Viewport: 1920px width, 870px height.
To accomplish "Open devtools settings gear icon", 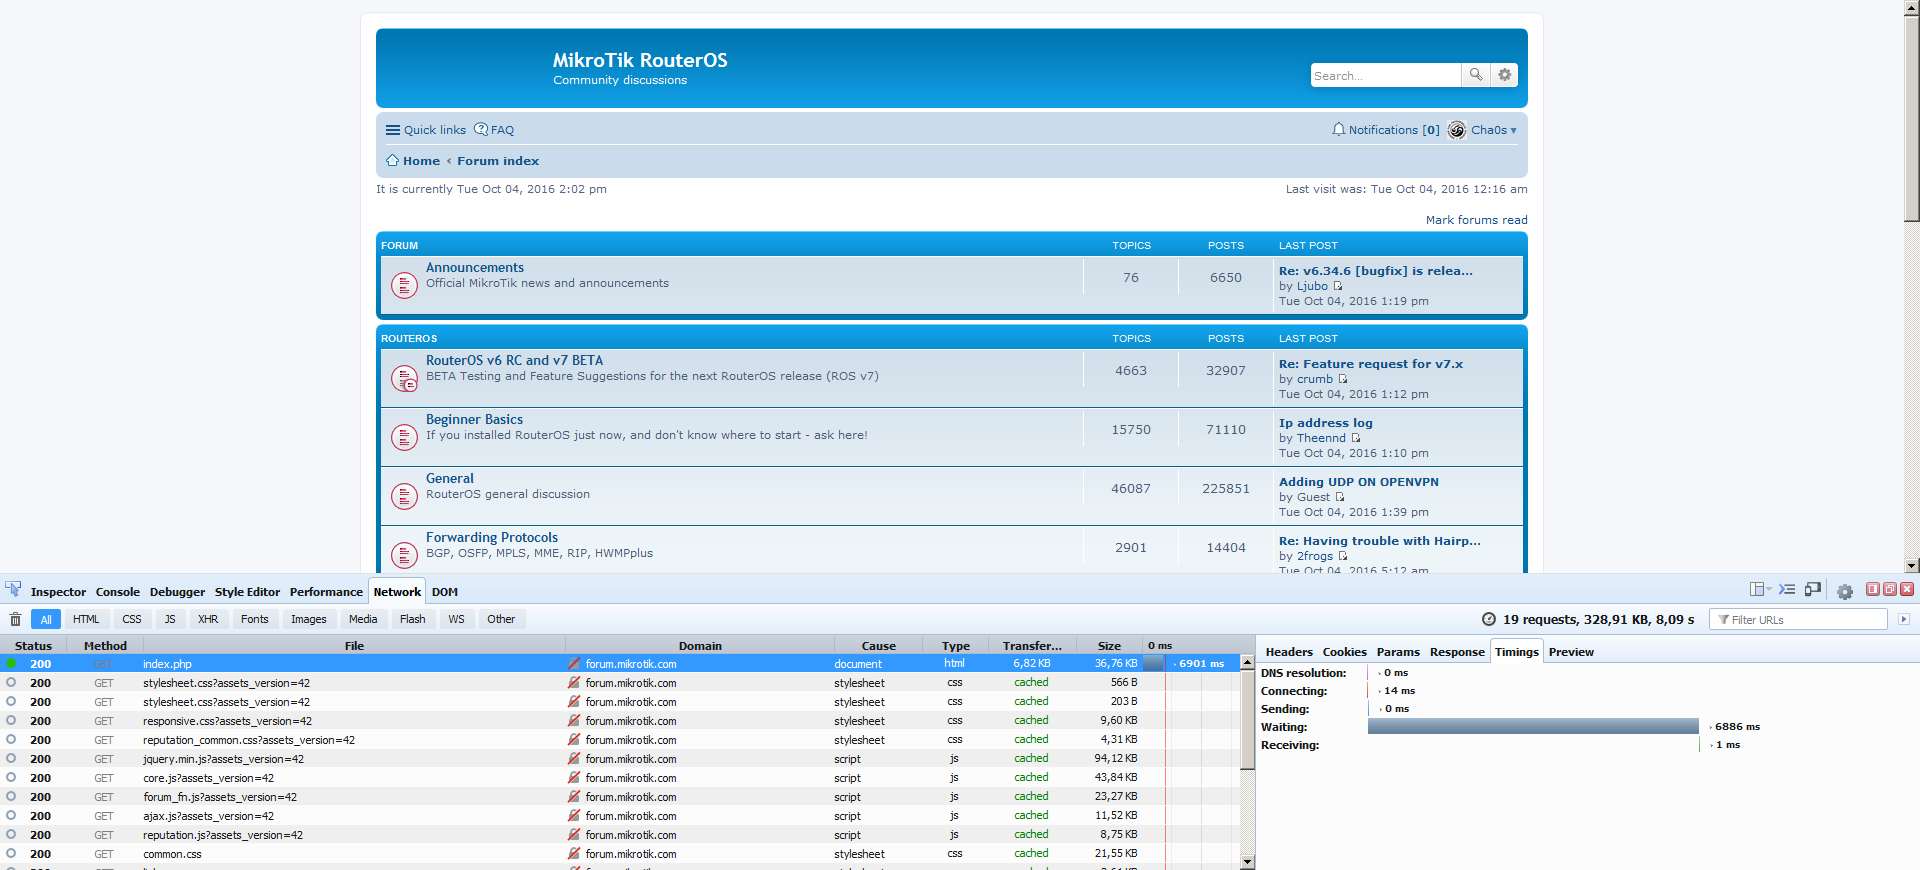I will click(1845, 591).
